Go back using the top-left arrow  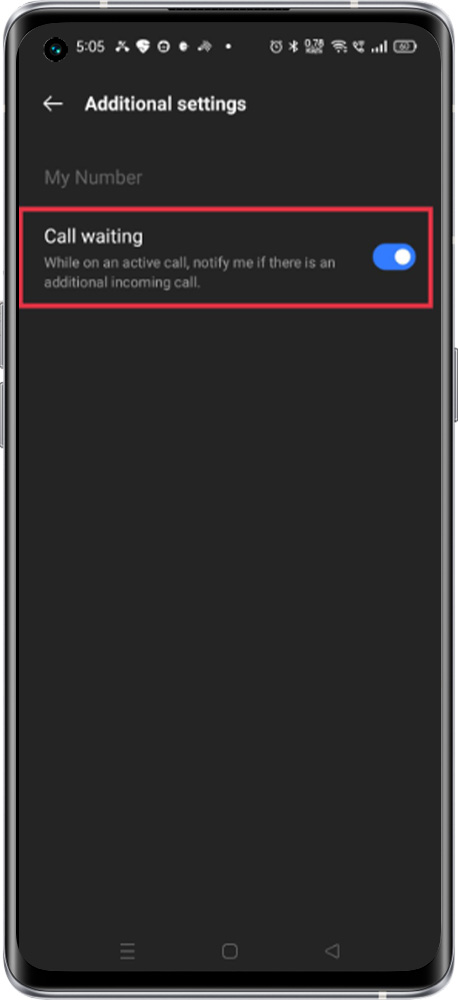(53, 104)
